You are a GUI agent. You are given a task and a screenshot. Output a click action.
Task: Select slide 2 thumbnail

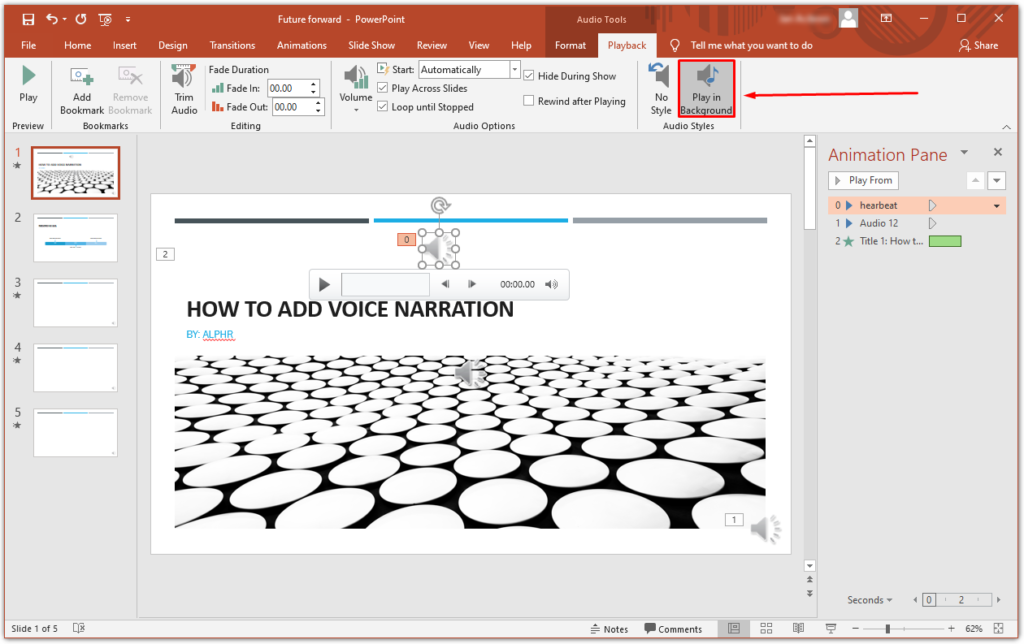pyautogui.click(x=76, y=238)
